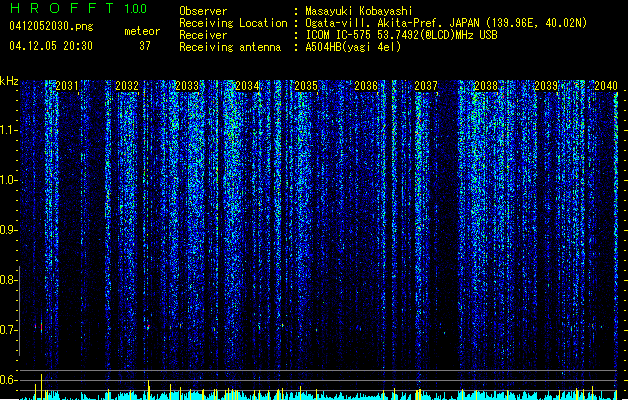
Task: Click the 0.7 frequency axis label
Action: [x=7, y=330]
